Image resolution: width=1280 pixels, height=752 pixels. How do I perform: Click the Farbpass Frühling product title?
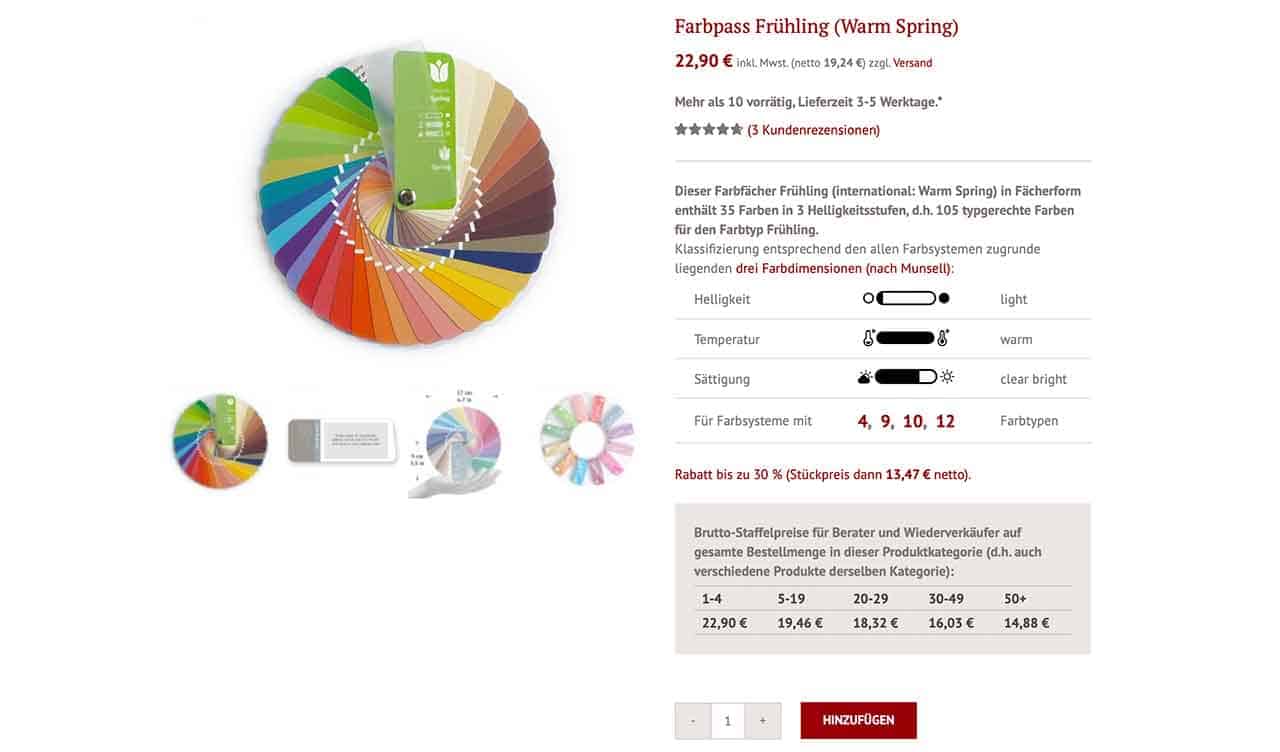click(816, 26)
